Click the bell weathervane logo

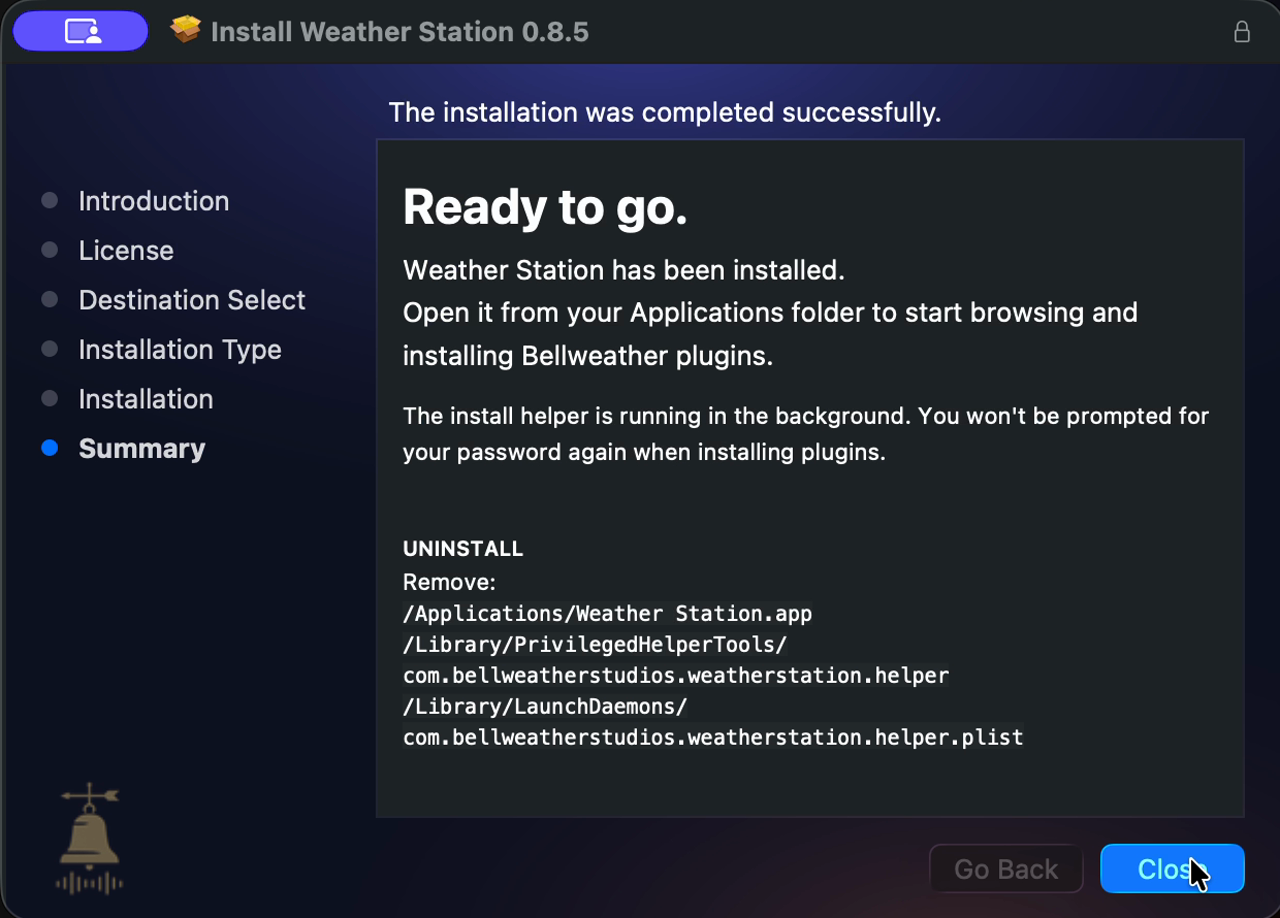pos(89,837)
